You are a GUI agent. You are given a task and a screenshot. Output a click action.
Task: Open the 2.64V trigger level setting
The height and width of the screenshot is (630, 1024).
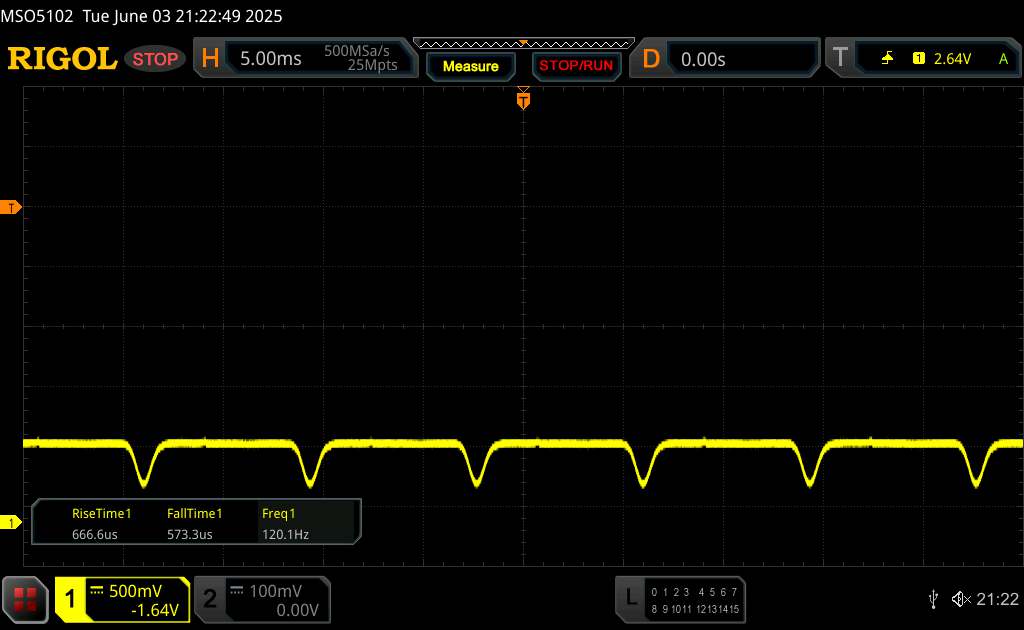pos(952,59)
